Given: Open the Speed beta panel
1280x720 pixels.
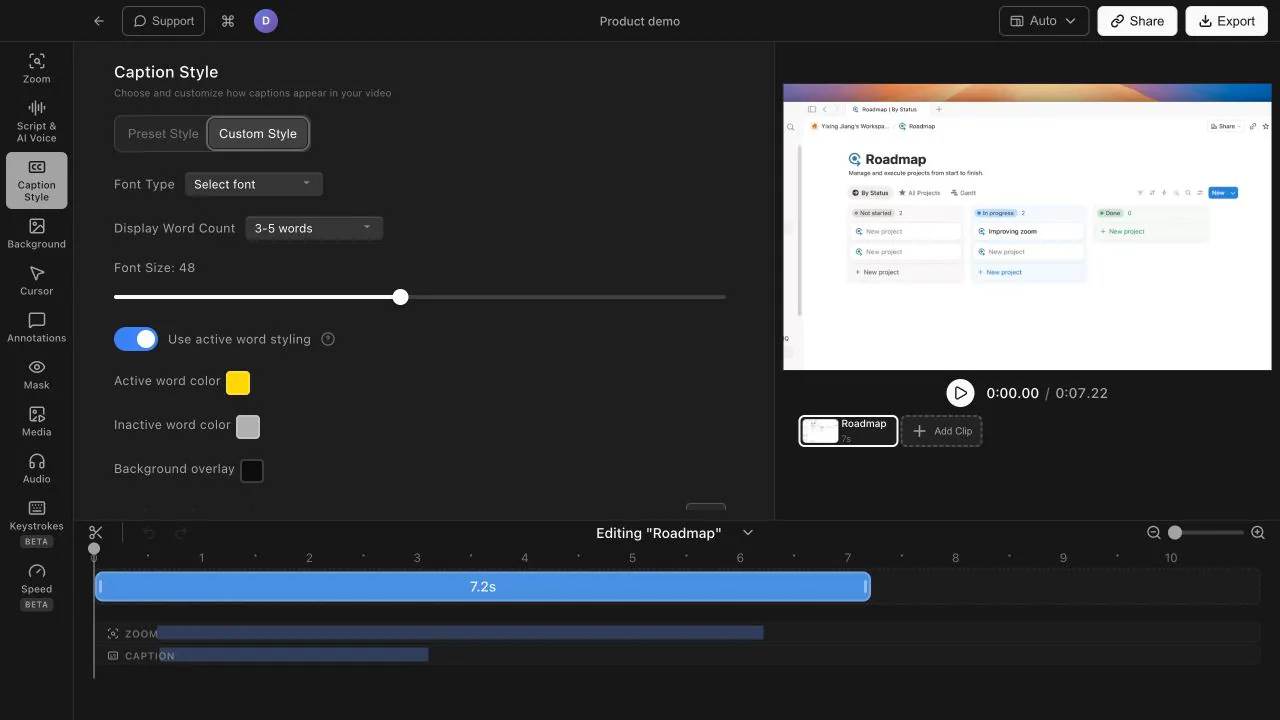Looking at the screenshot, I should click(36, 586).
